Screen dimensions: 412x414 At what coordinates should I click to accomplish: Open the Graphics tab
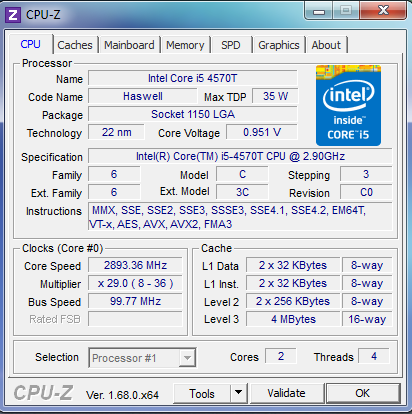(279, 45)
